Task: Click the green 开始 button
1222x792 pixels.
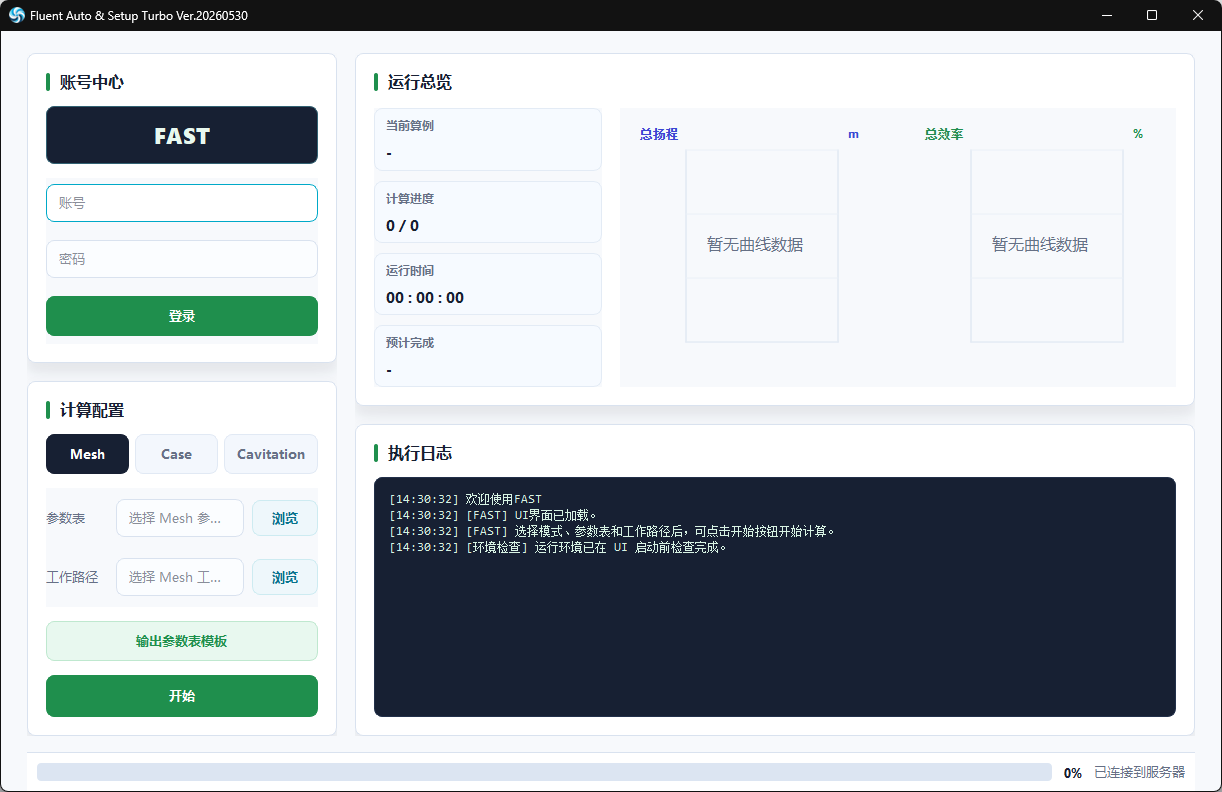Action: pyautogui.click(x=182, y=696)
